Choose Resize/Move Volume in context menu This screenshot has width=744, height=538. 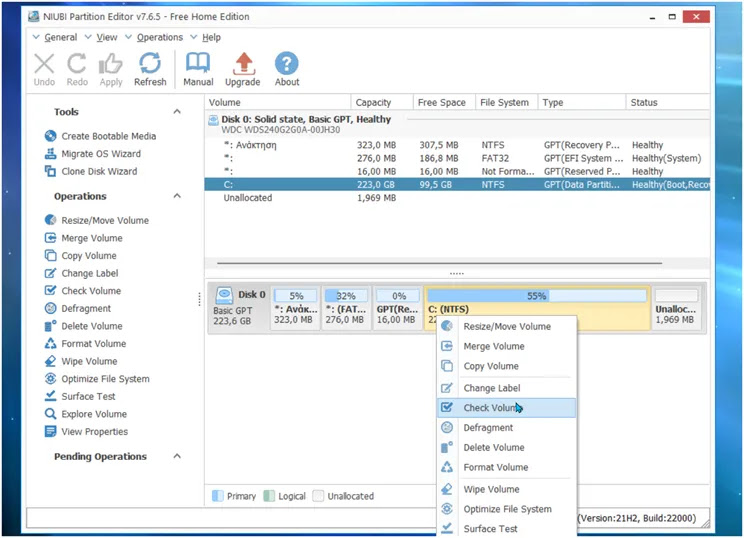tap(507, 326)
